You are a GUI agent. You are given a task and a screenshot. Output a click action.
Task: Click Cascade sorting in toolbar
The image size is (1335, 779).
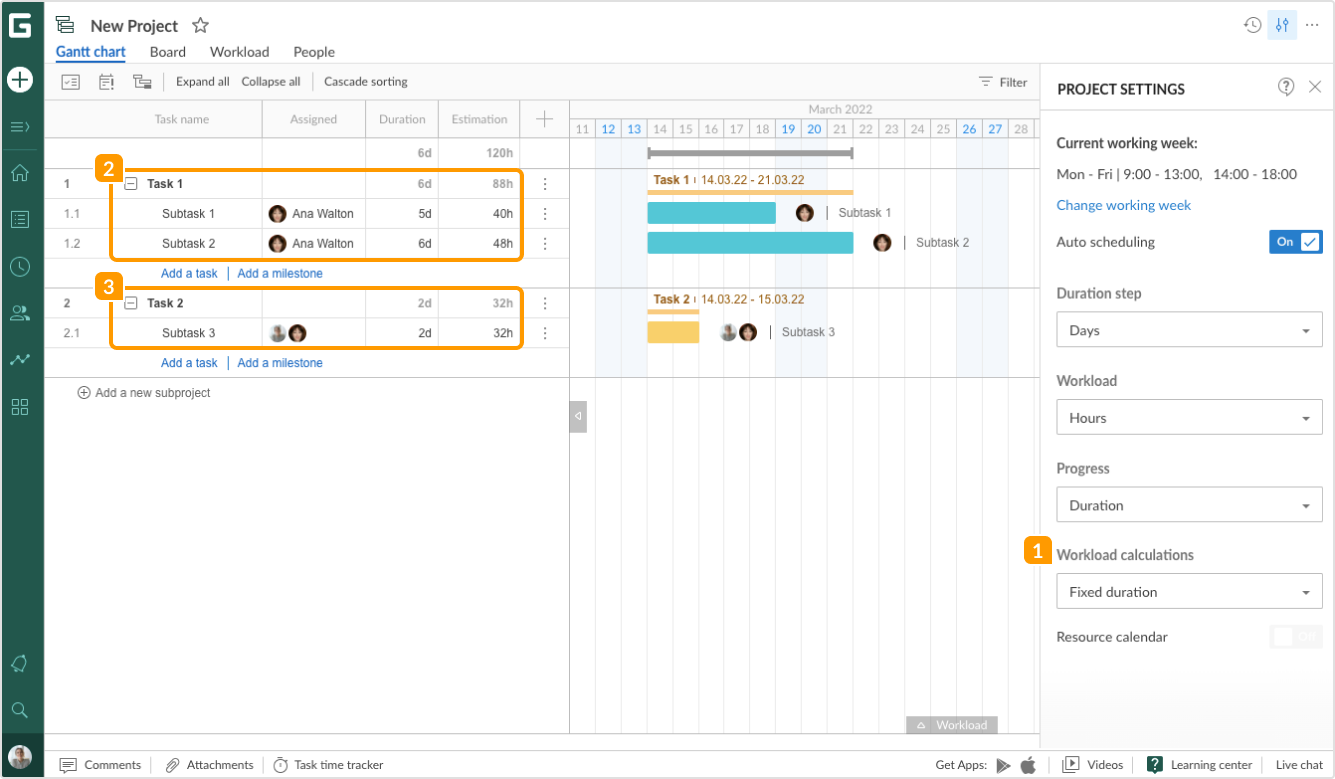(x=366, y=82)
